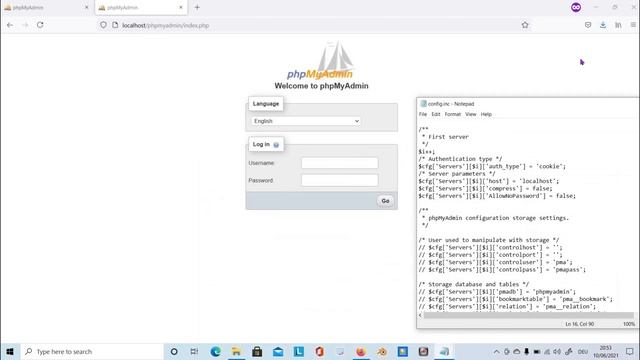Open the Firefox library icon
Screen dimensions: 640x360
click(618, 25)
